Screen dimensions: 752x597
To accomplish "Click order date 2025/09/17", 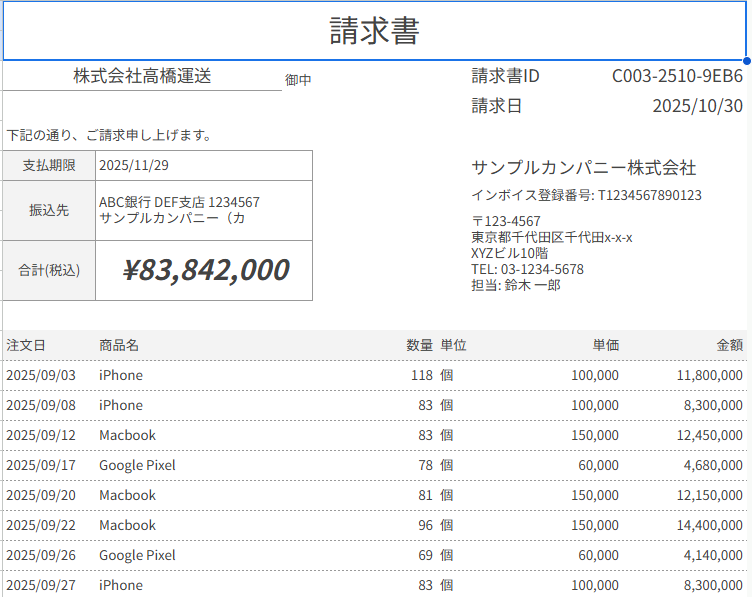I will point(41,465).
